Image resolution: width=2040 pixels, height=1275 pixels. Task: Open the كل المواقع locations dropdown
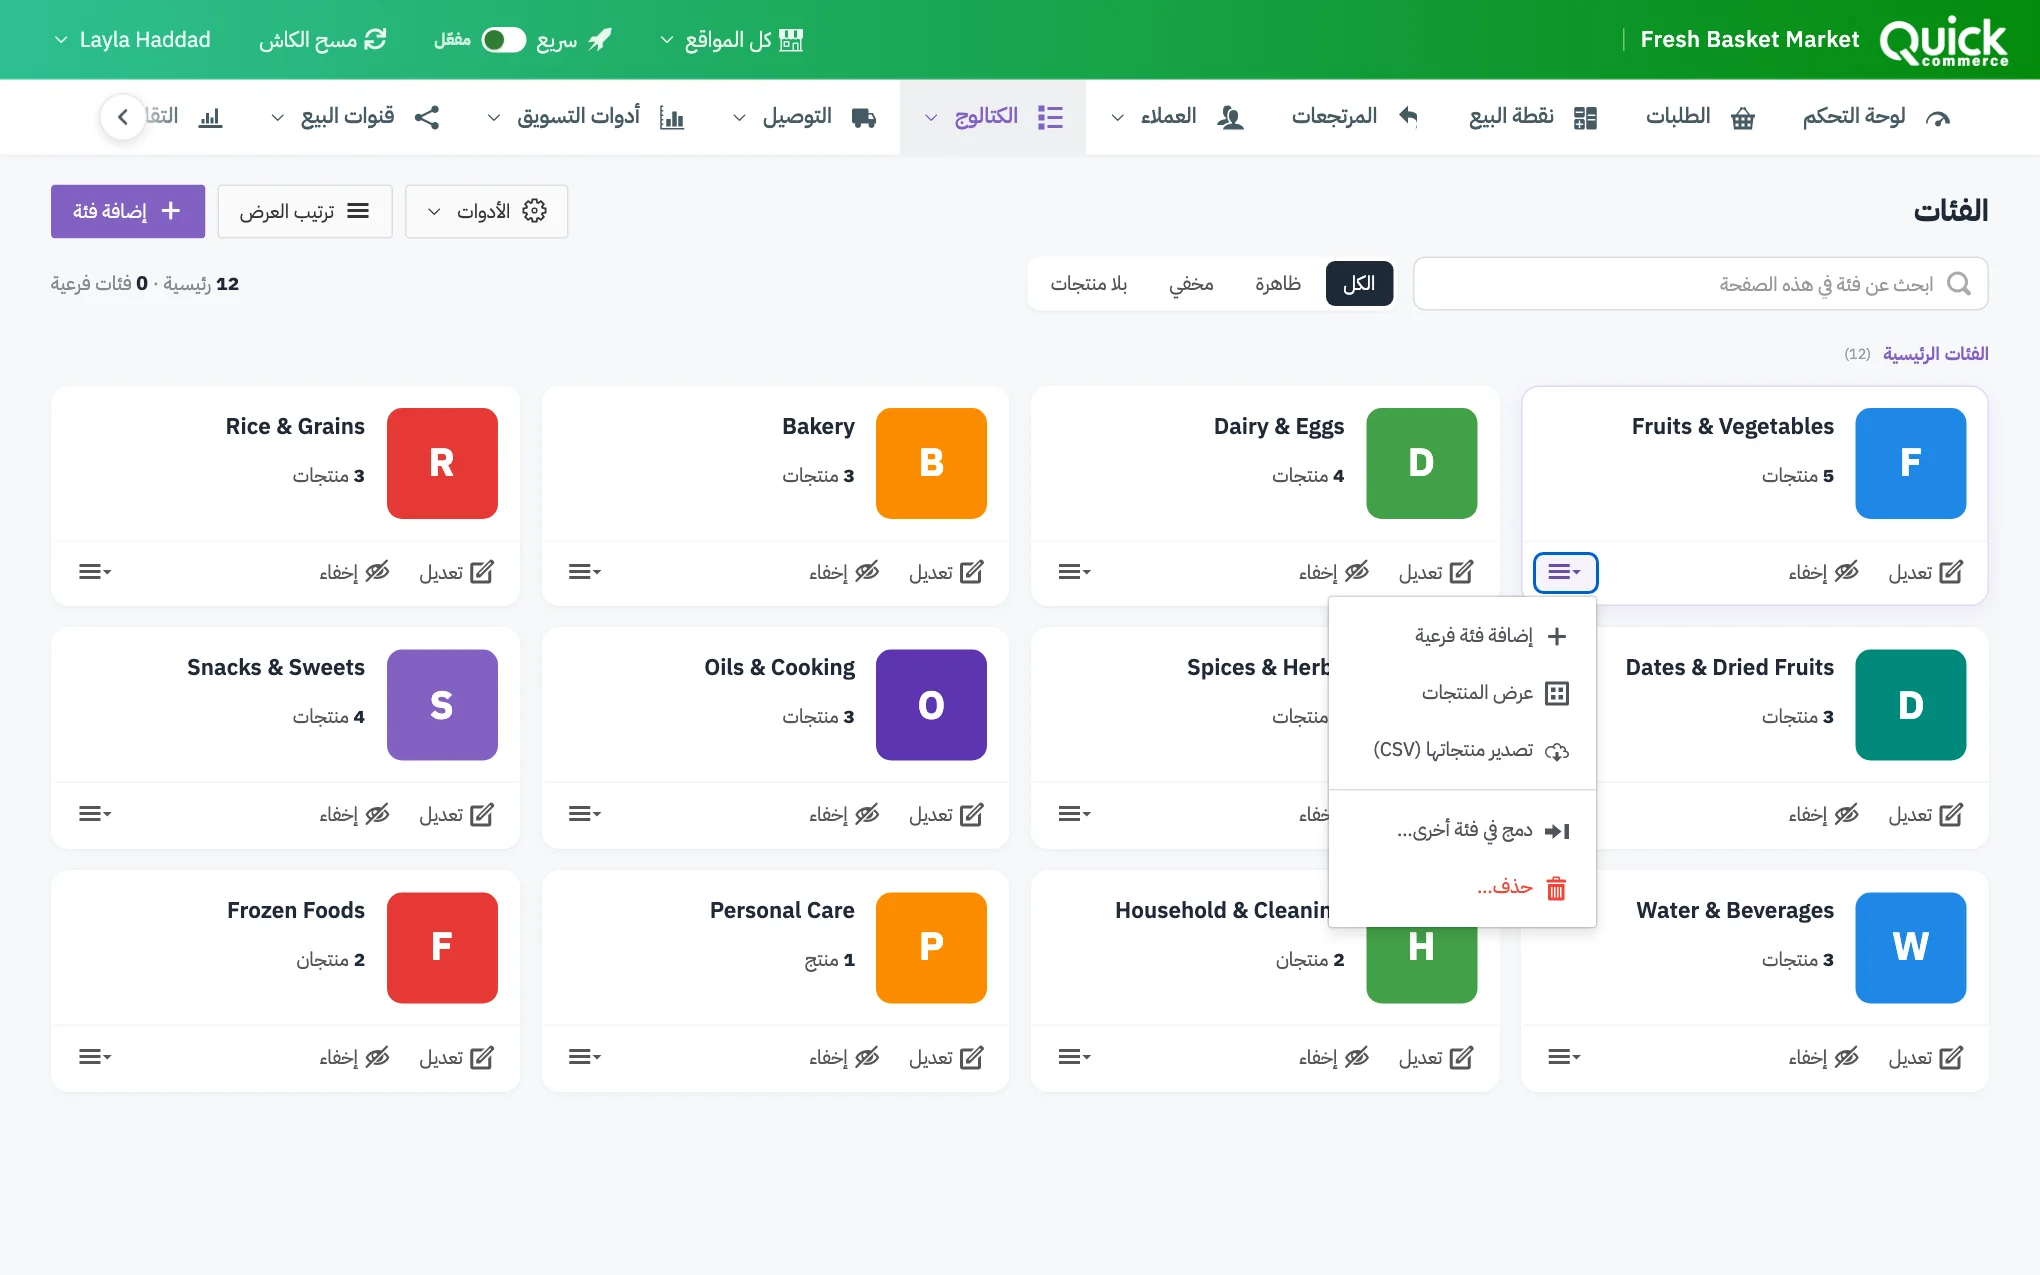[732, 40]
